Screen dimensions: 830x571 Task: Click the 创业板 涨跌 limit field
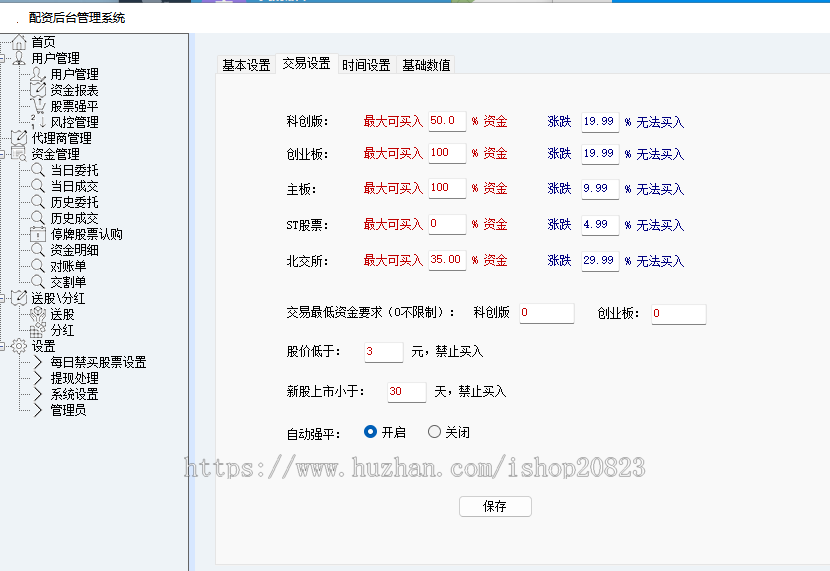600,154
